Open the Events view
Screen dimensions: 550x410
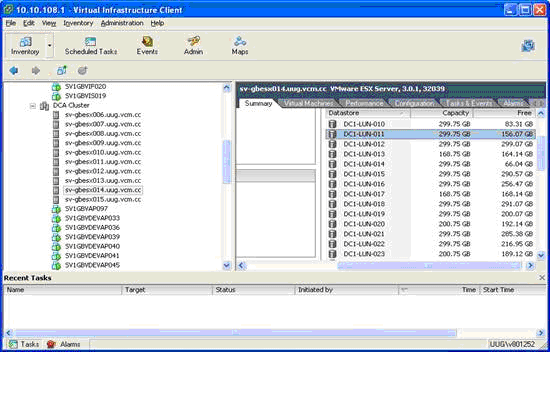[147, 46]
